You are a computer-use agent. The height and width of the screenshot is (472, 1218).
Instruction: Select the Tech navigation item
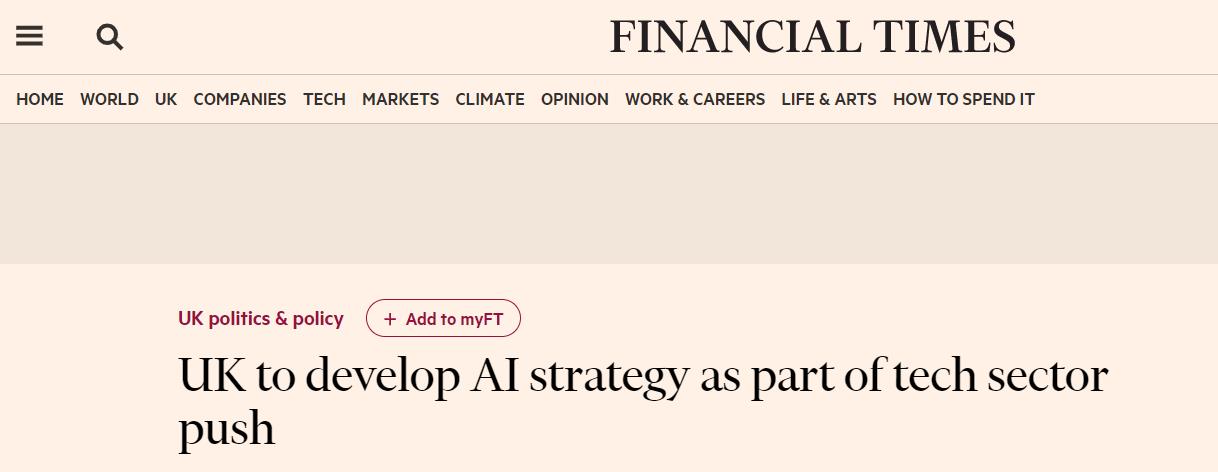coord(324,99)
